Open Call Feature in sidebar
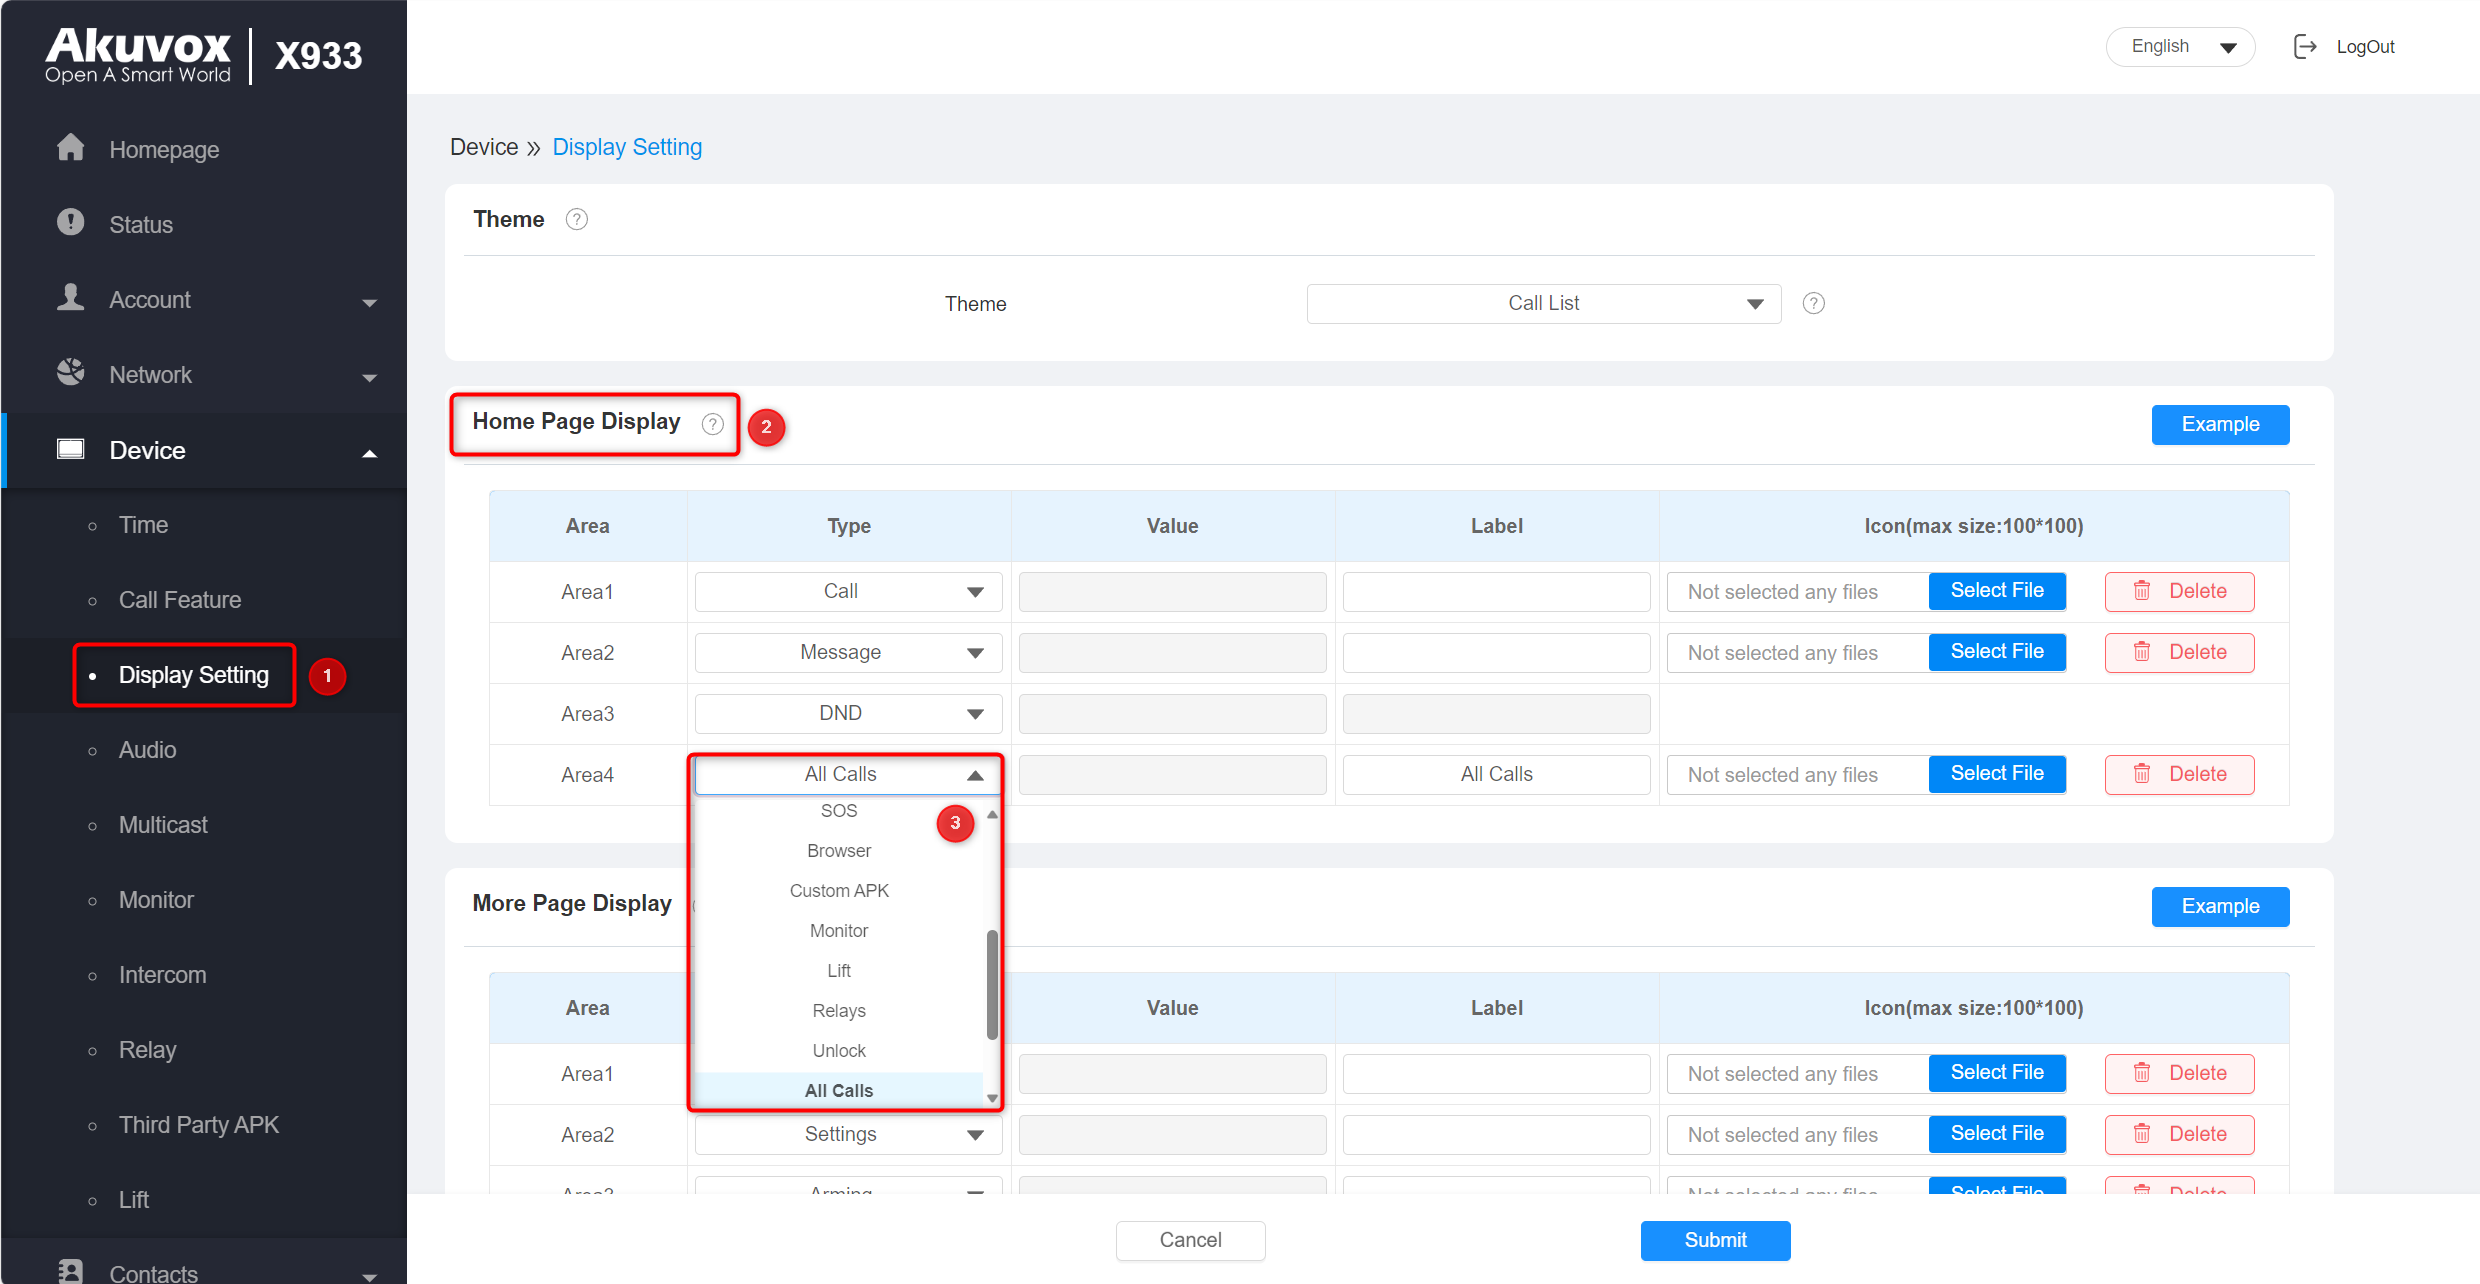Viewport: 2480px width, 1284px height. tap(180, 600)
